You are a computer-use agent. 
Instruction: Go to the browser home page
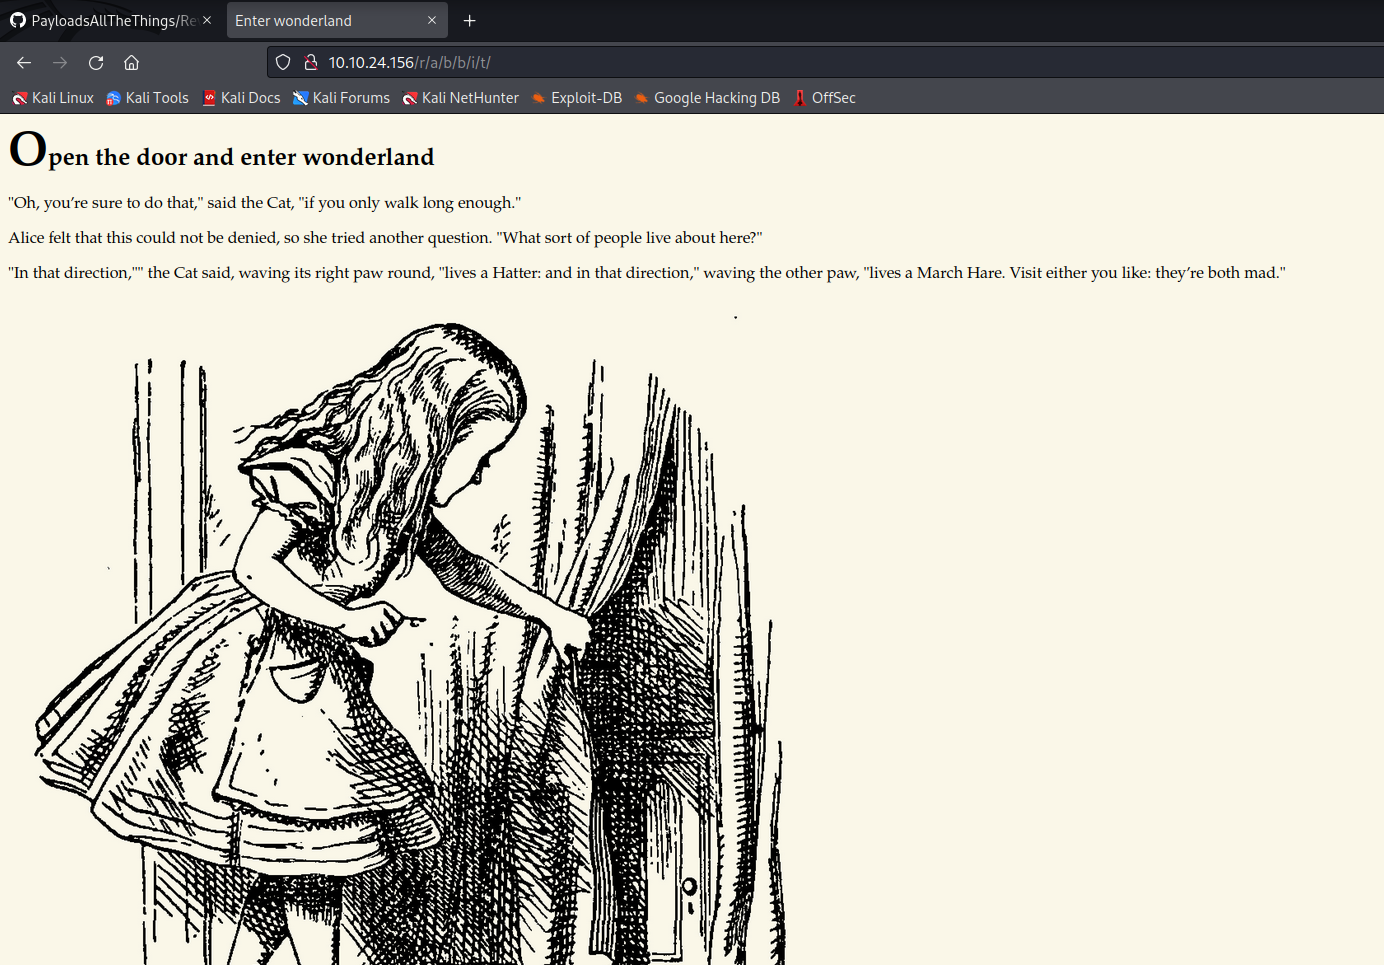pyautogui.click(x=131, y=62)
